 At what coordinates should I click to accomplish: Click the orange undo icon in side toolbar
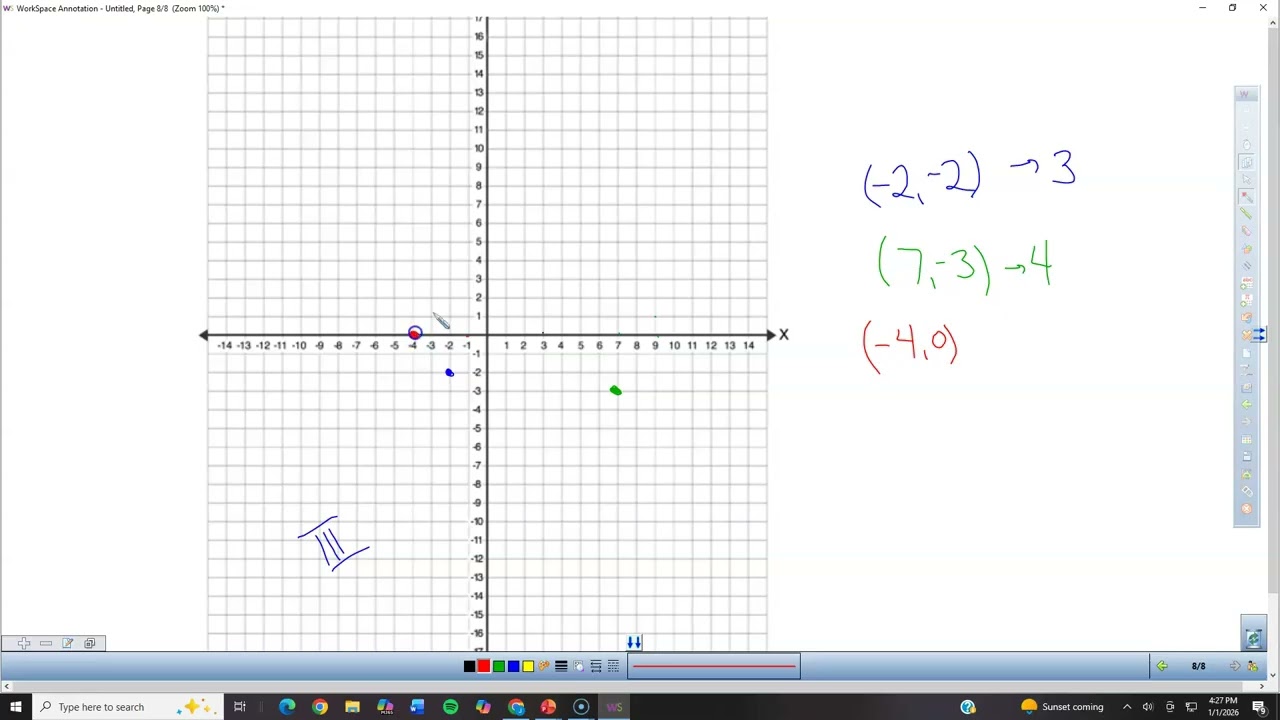pyautogui.click(x=1247, y=317)
